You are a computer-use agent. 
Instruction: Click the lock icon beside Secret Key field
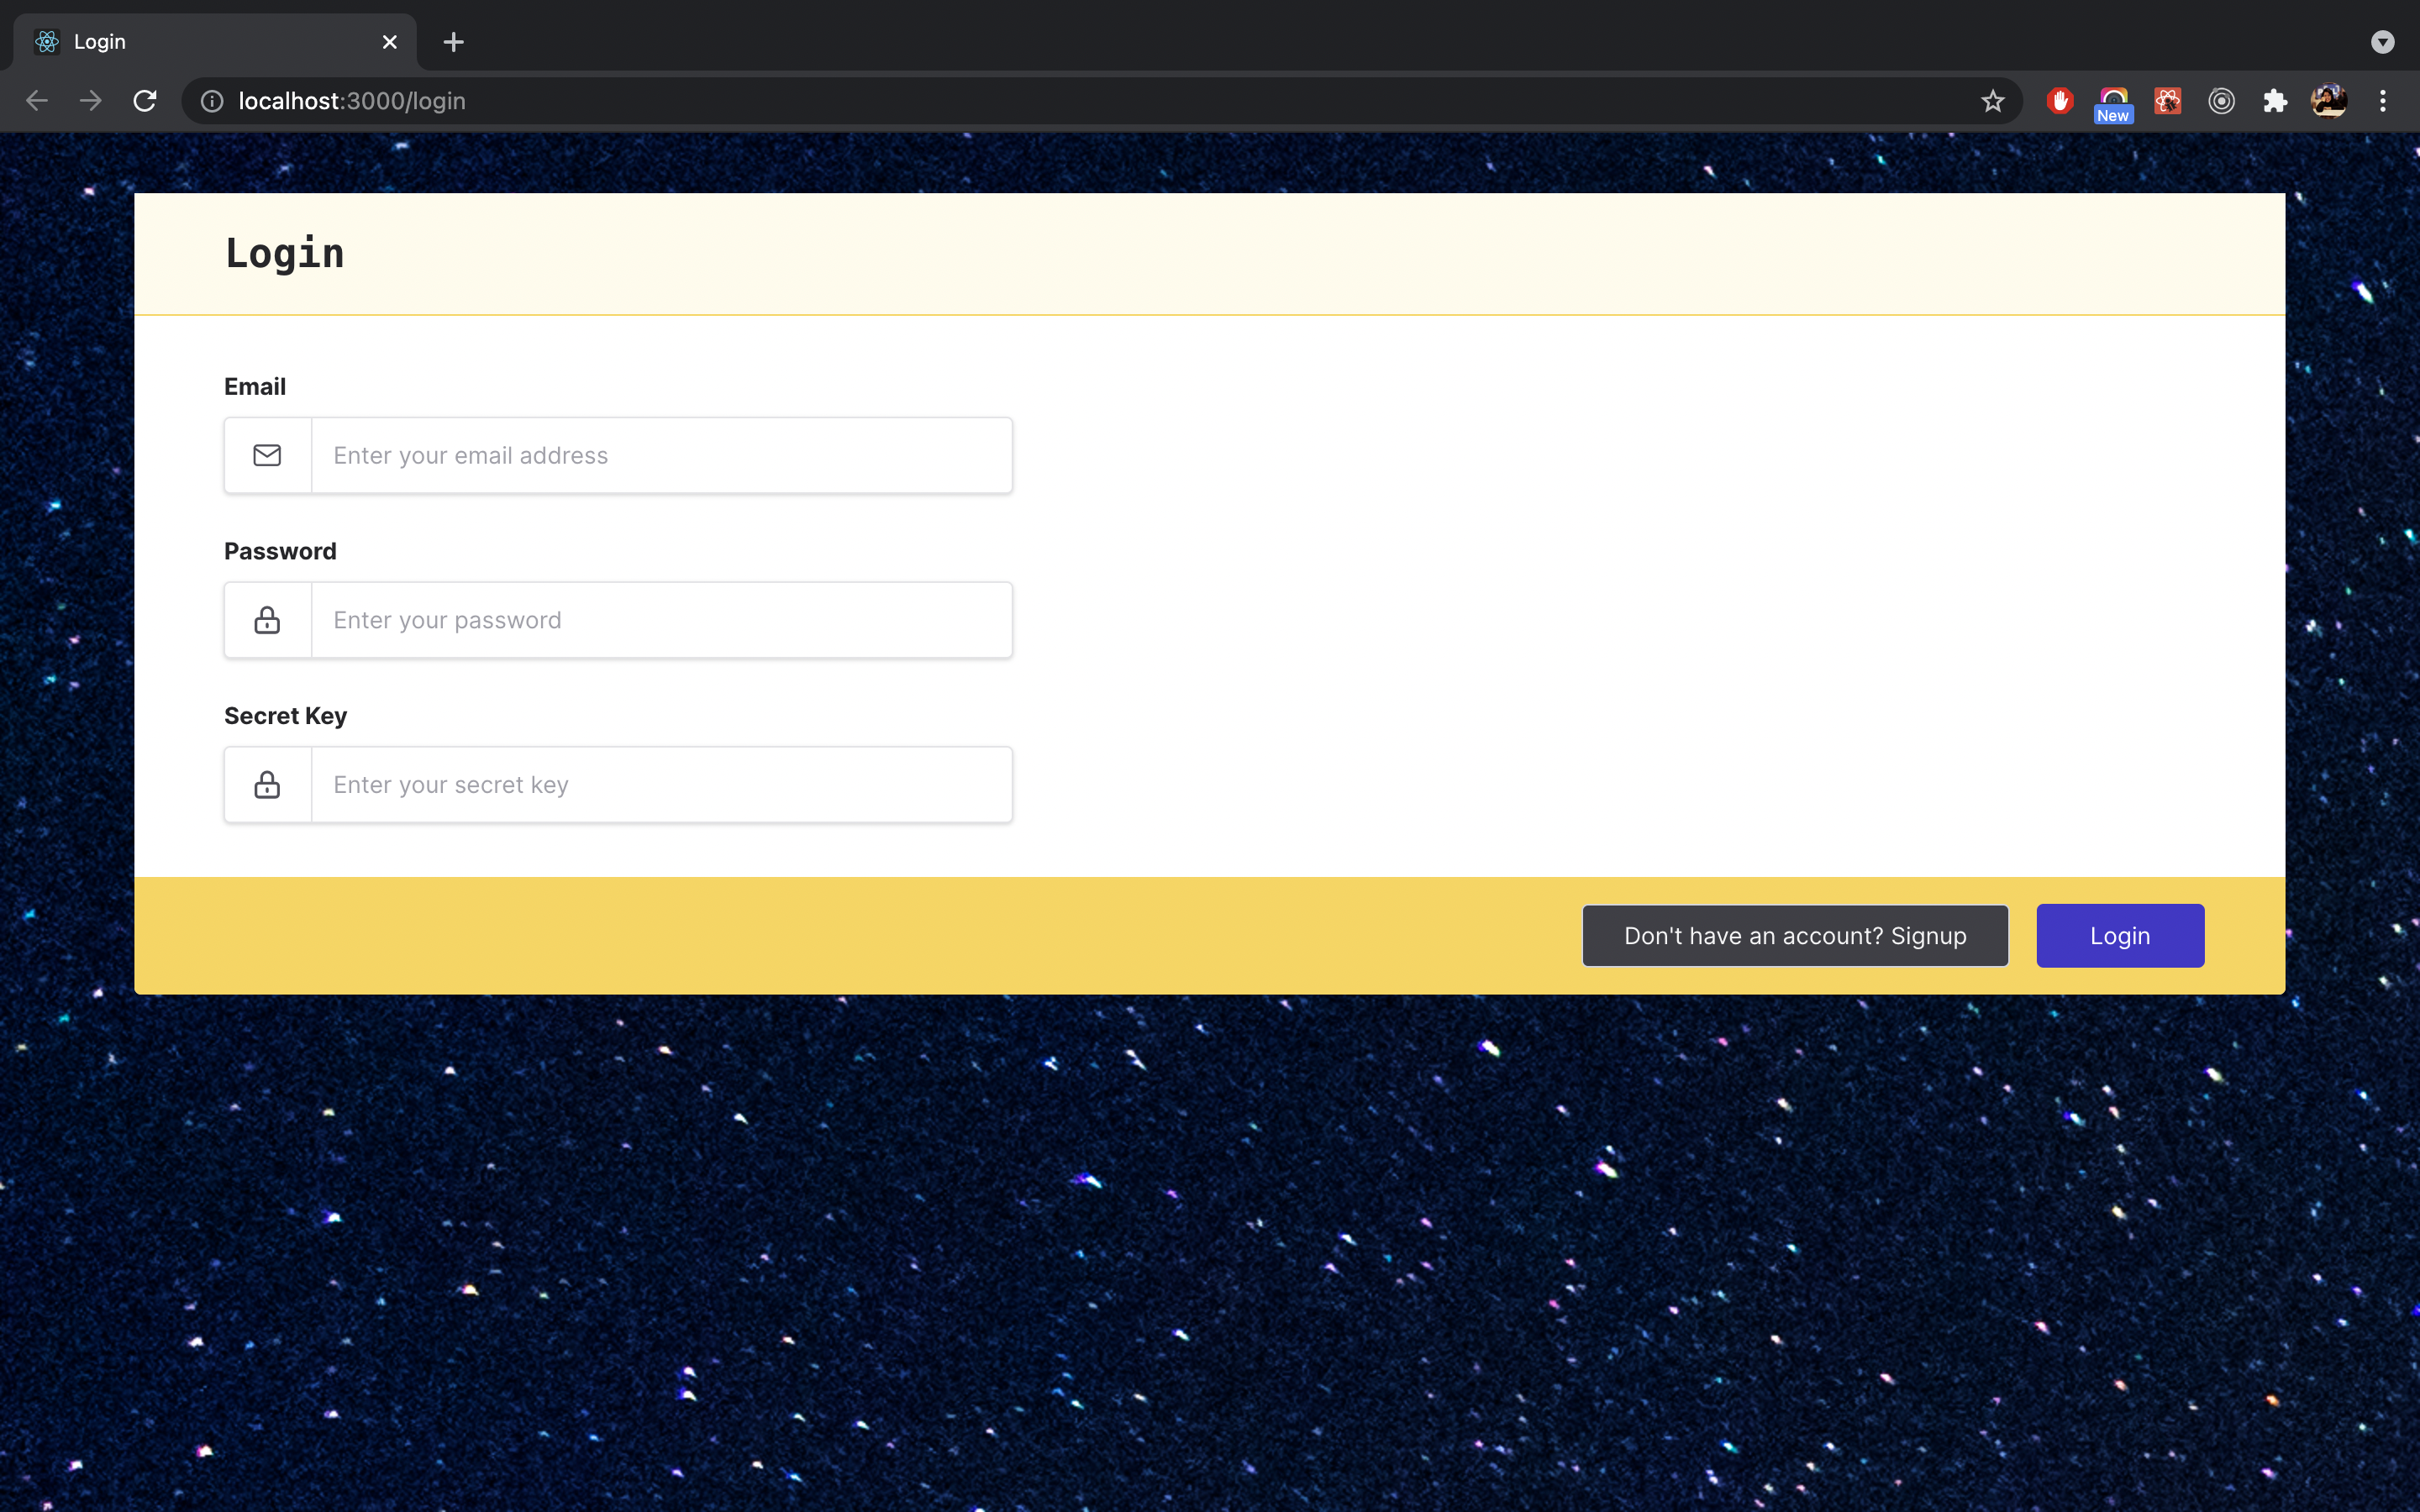[x=267, y=785]
